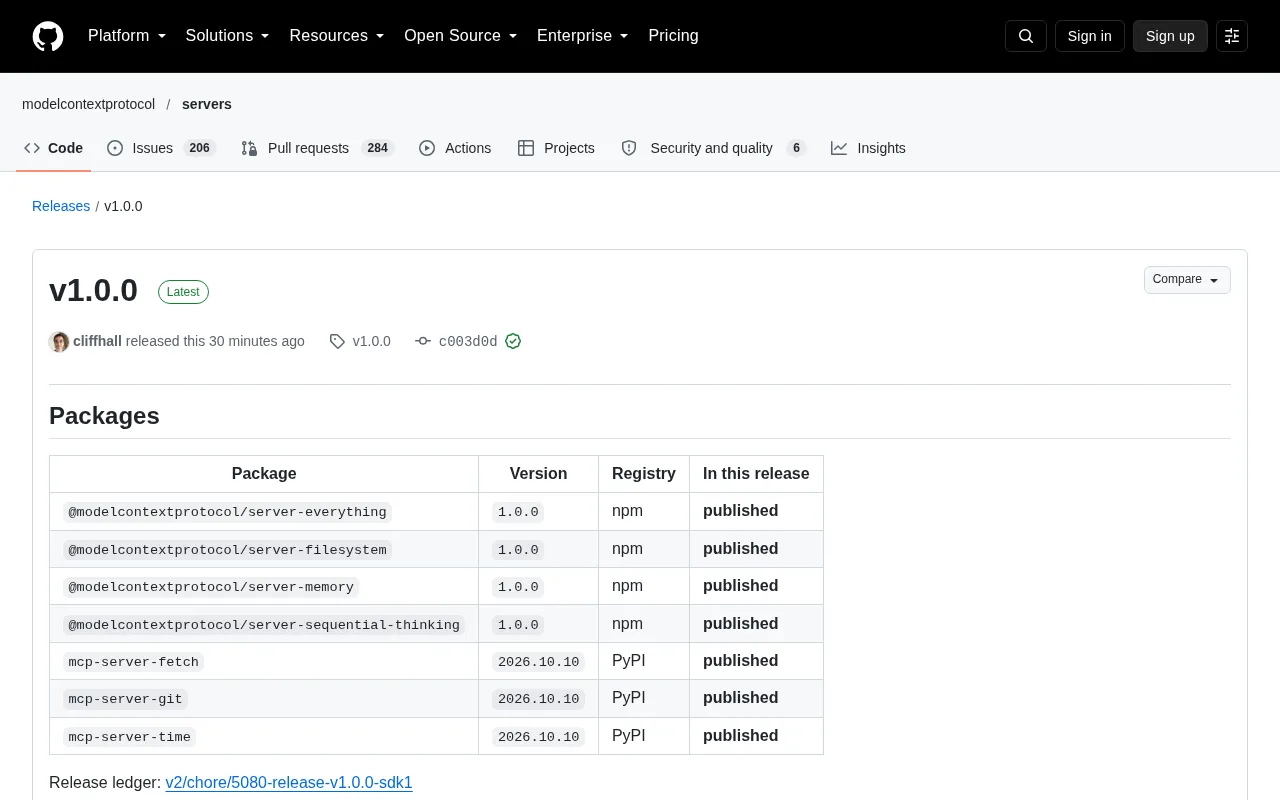
Task: Select the @modelcontextprotocol/server-memory package name
Action: tap(211, 587)
